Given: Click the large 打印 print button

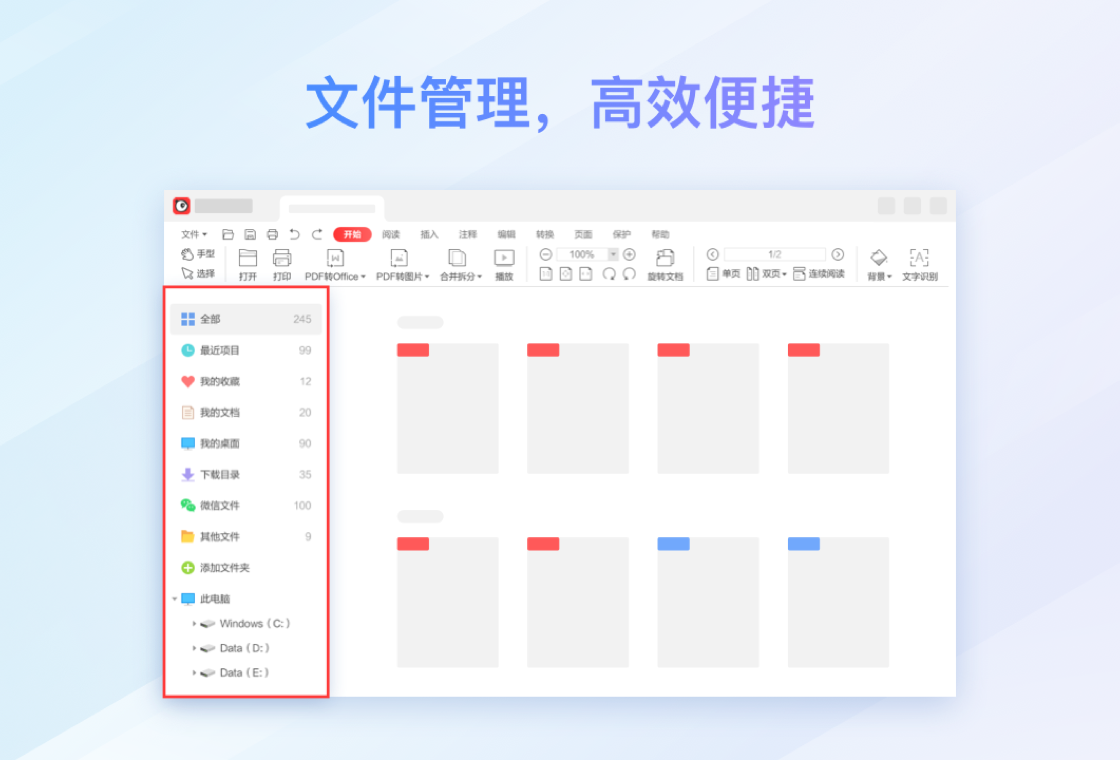Looking at the screenshot, I should (x=282, y=265).
